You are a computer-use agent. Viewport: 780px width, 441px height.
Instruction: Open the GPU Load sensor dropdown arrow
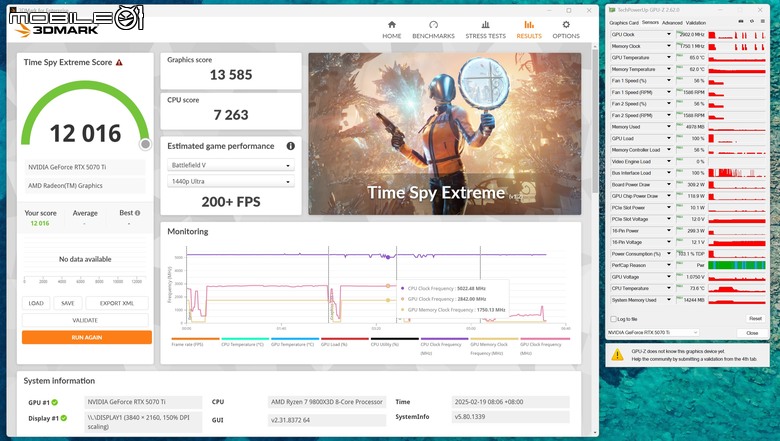669,138
